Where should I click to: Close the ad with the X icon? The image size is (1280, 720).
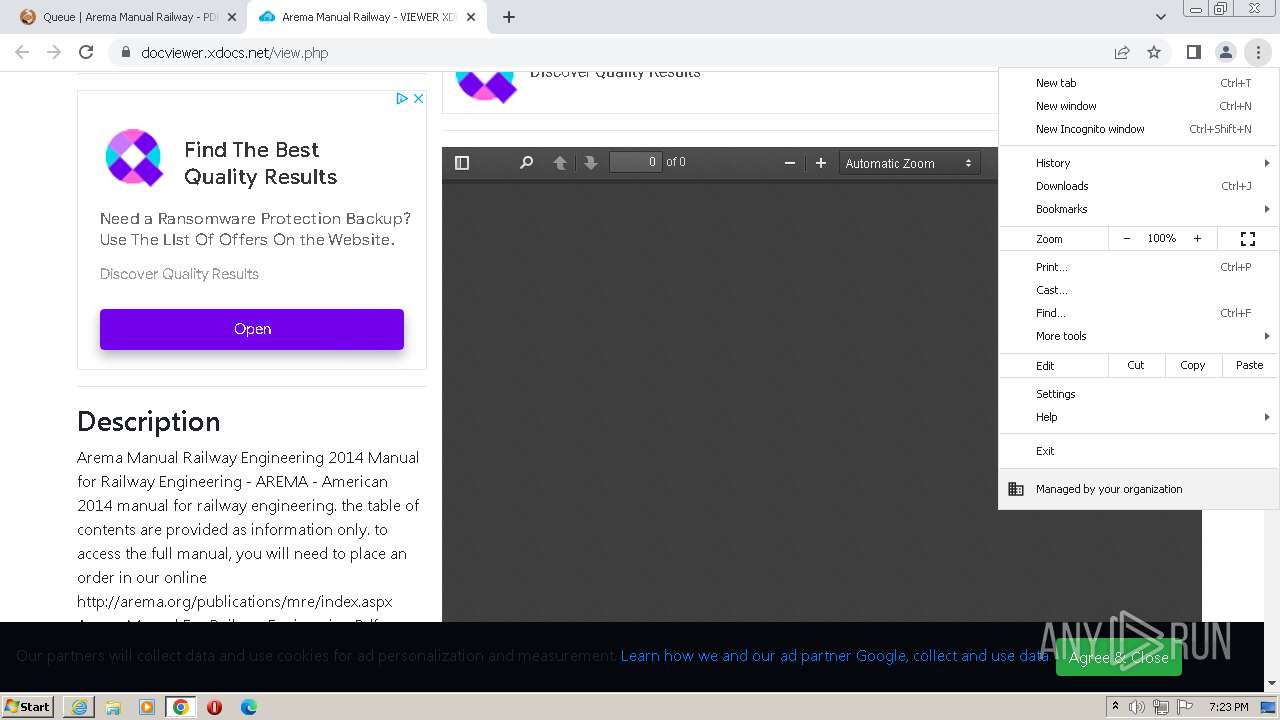pyautogui.click(x=419, y=98)
